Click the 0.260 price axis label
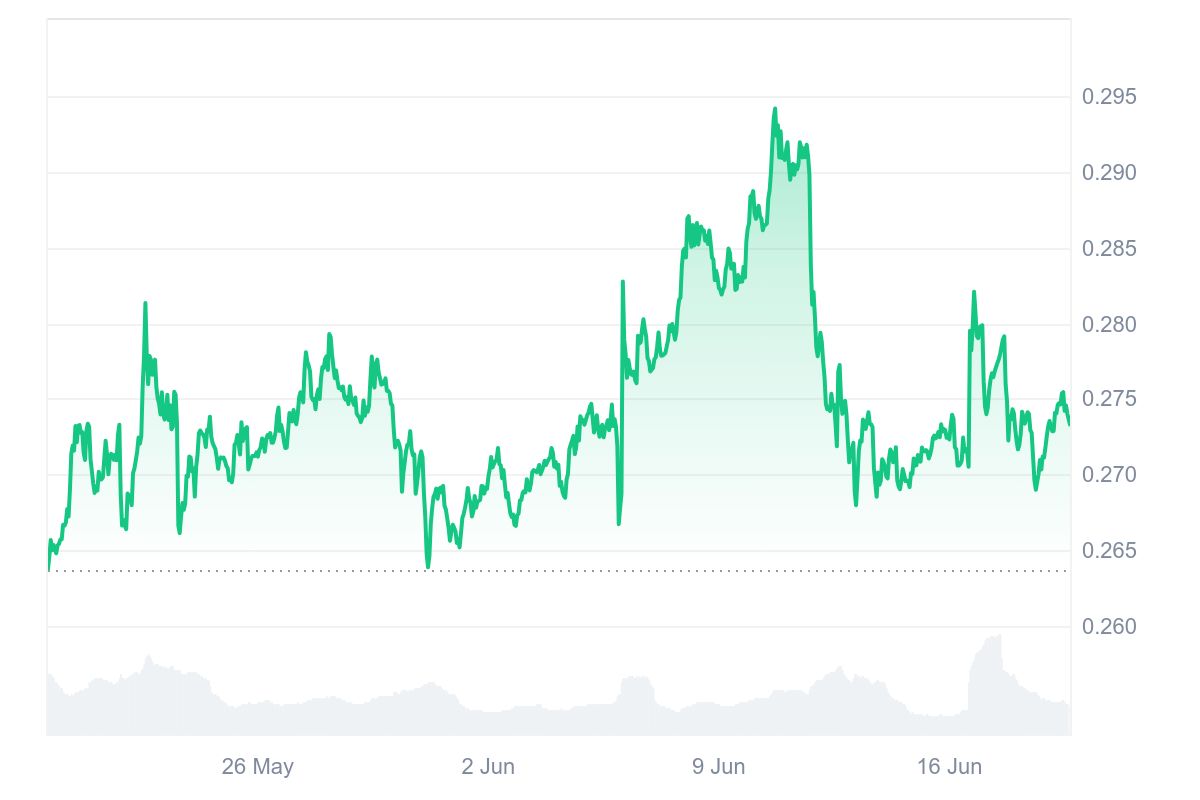1200x800 pixels. tap(1110, 626)
